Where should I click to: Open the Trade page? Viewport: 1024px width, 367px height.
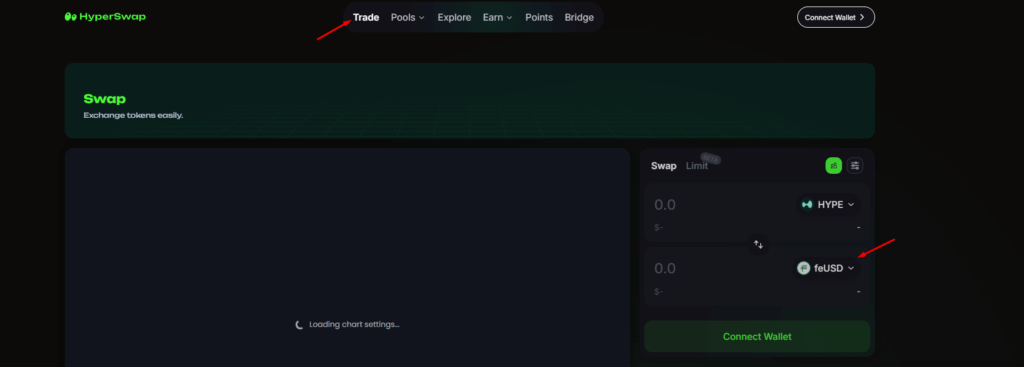click(366, 18)
